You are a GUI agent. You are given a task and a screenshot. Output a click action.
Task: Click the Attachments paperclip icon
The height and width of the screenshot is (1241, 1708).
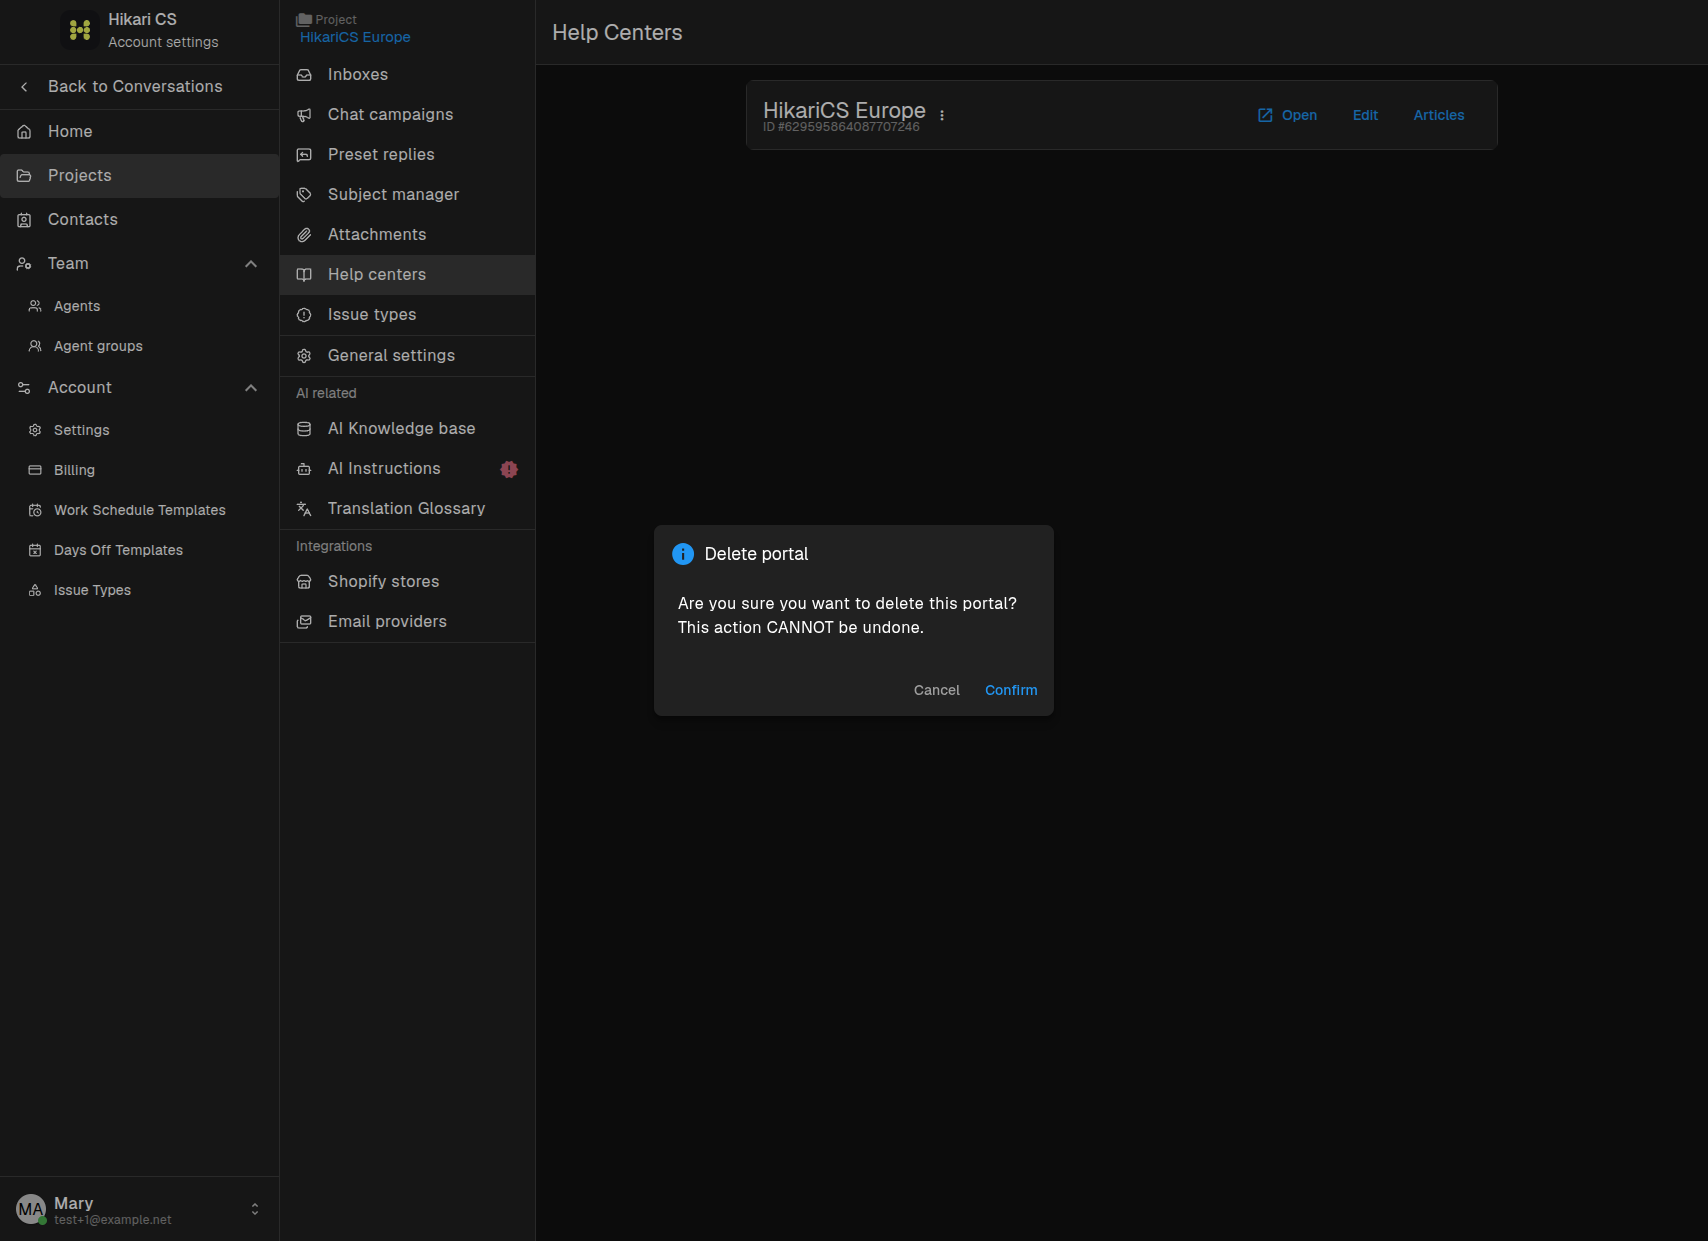click(x=304, y=235)
